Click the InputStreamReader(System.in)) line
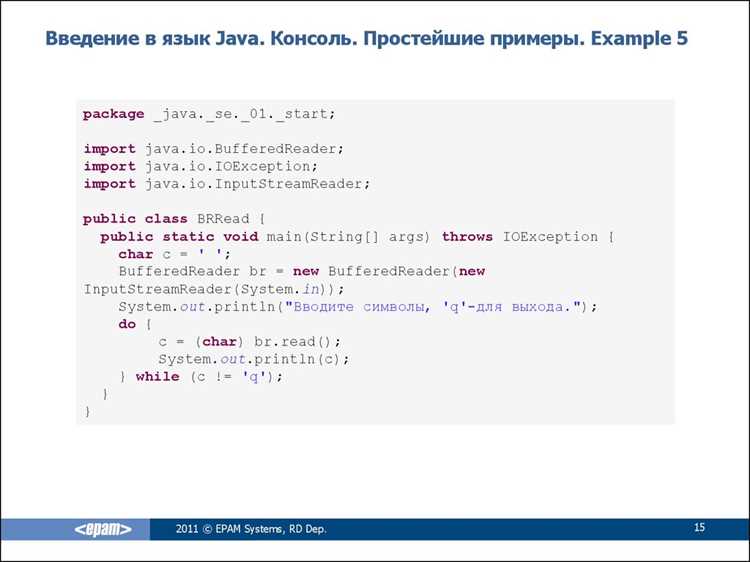The image size is (750, 562). coord(214,289)
